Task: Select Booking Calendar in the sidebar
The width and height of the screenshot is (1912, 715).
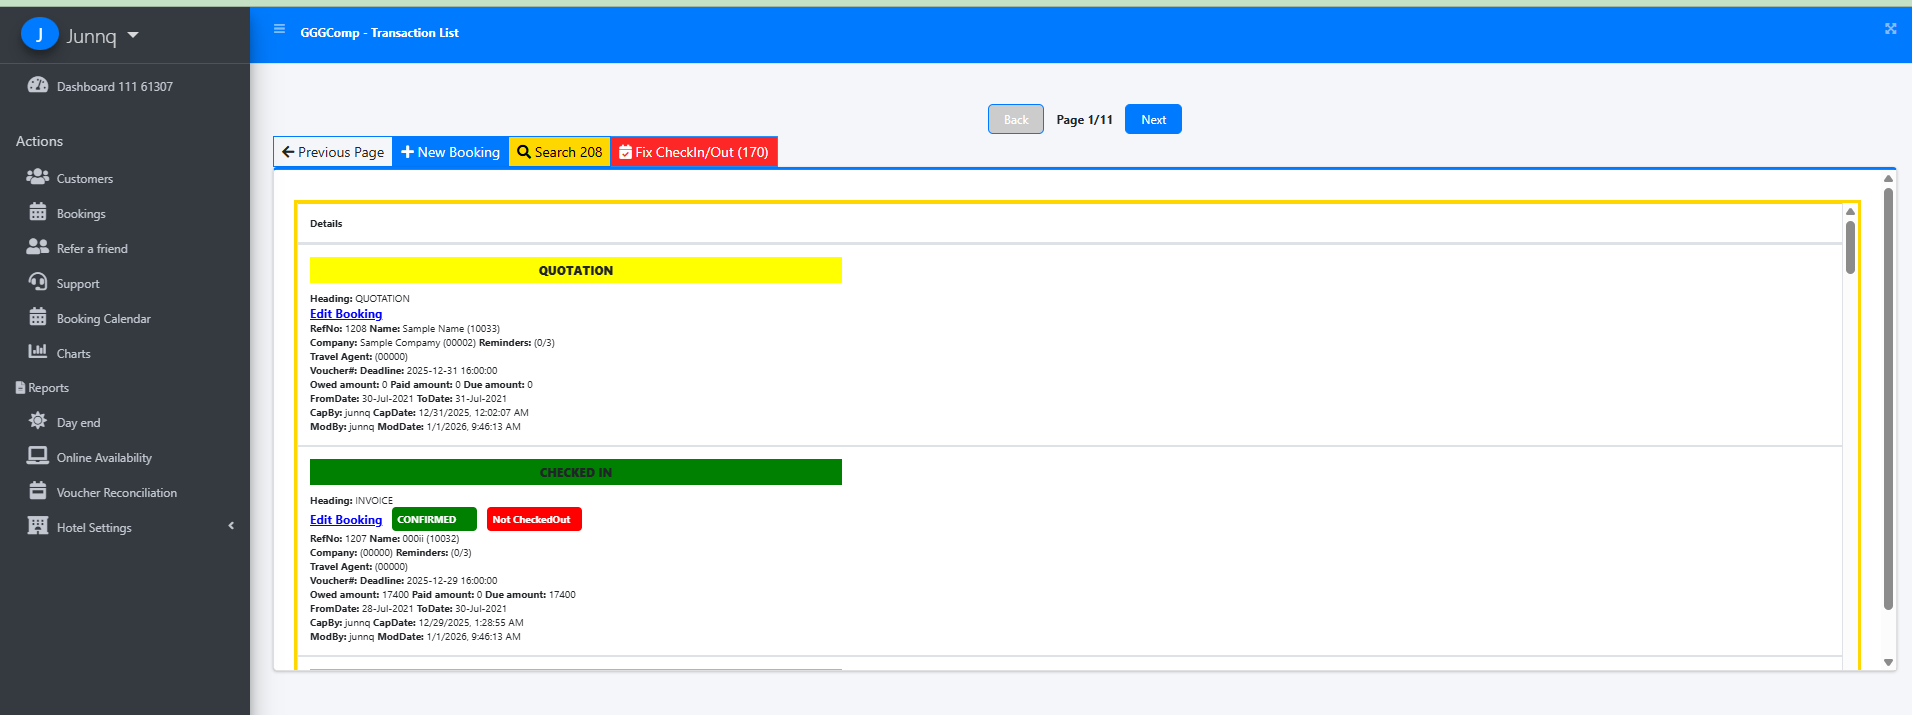Action: tap(103, 319)
